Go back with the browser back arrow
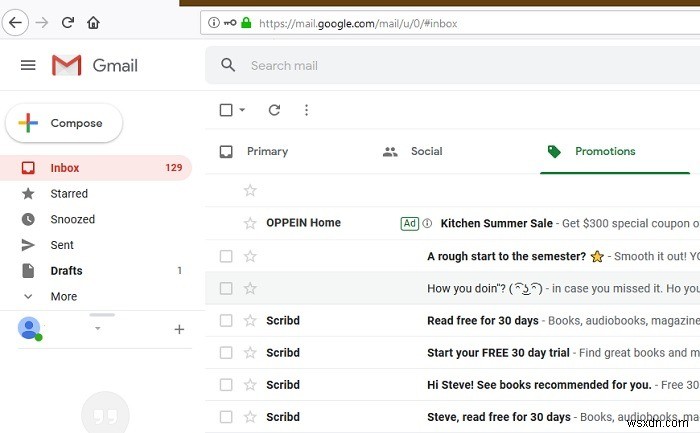The height and width of the screenshot is (433, 700). [15, 22]
